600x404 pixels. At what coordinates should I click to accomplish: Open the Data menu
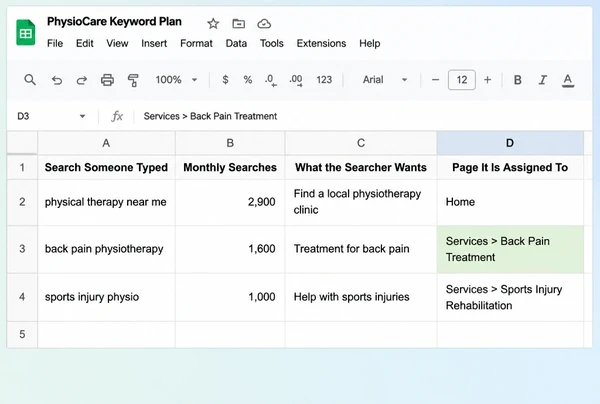tap(236, 43)
